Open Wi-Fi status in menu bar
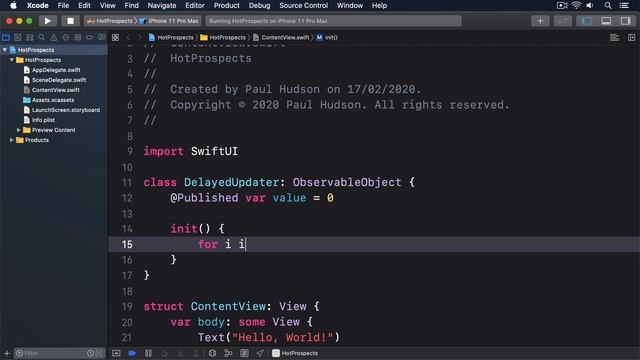640x360 pixels. 576,5
